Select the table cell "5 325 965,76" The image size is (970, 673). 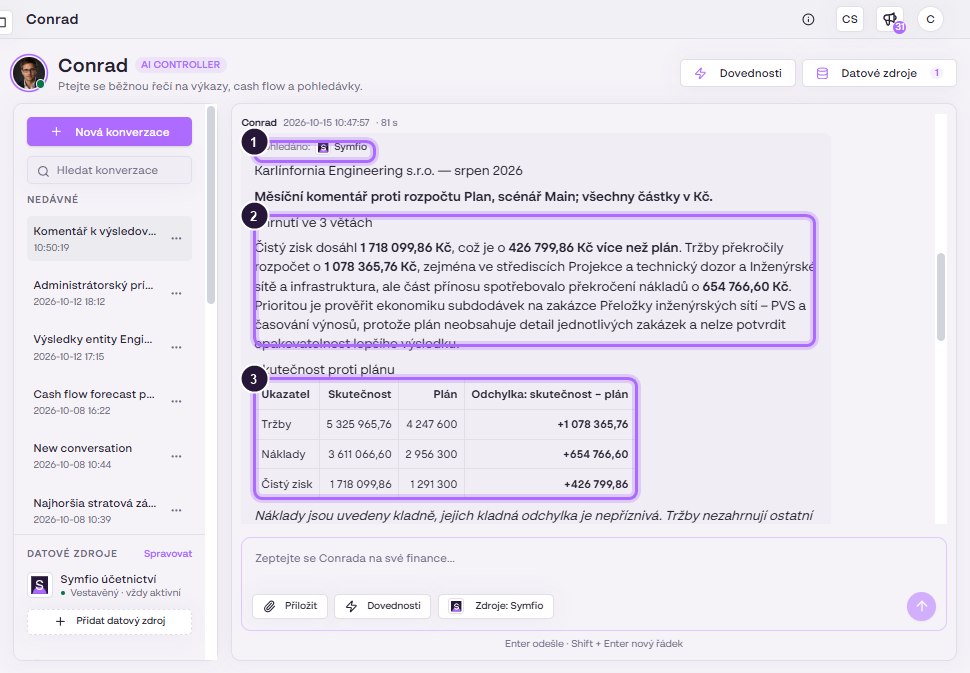point(359,424)
